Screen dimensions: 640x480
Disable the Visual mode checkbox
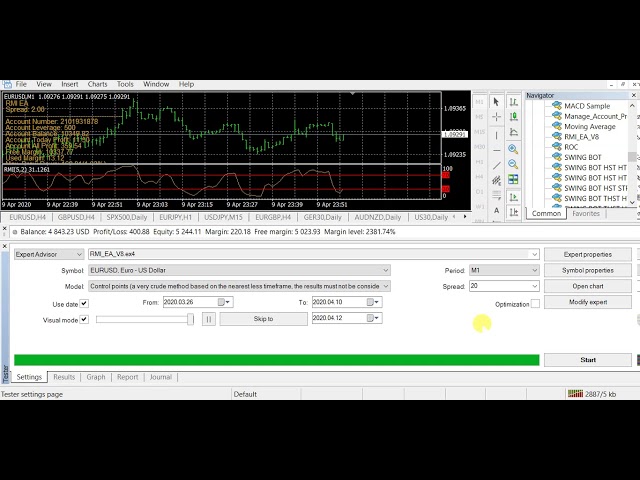point(84,319)
